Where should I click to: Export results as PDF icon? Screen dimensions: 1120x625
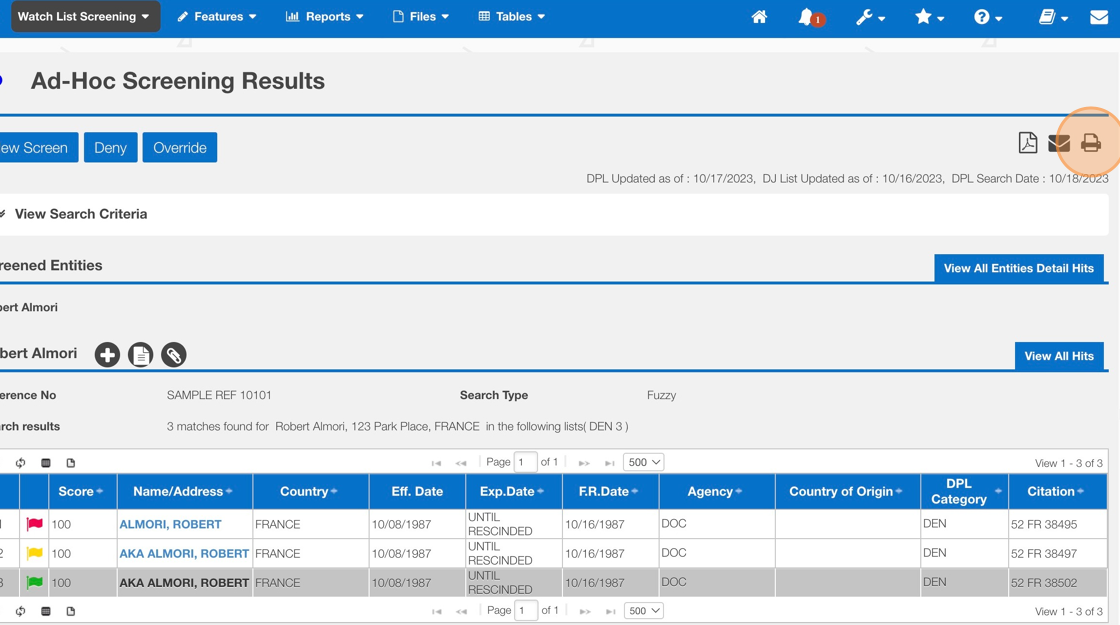click(1027, 143)
